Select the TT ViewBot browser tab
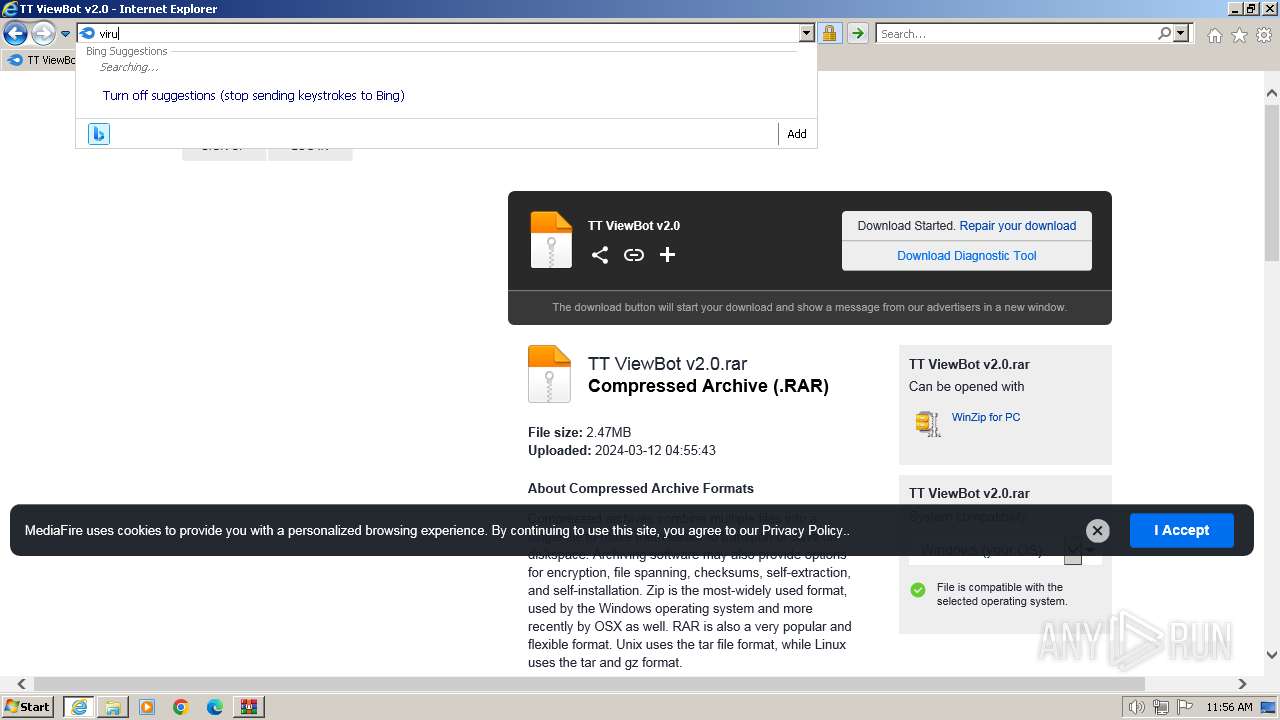 [41, 60]
